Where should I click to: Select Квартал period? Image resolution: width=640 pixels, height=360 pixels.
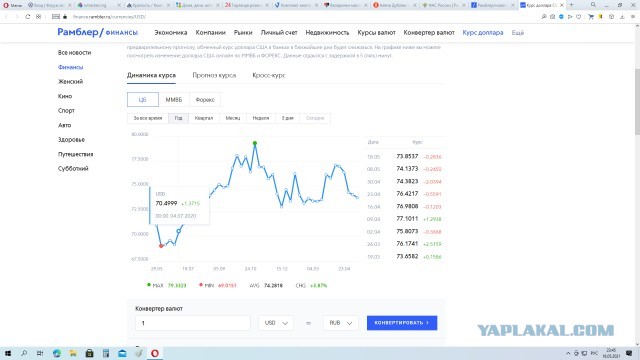[204, 118]
